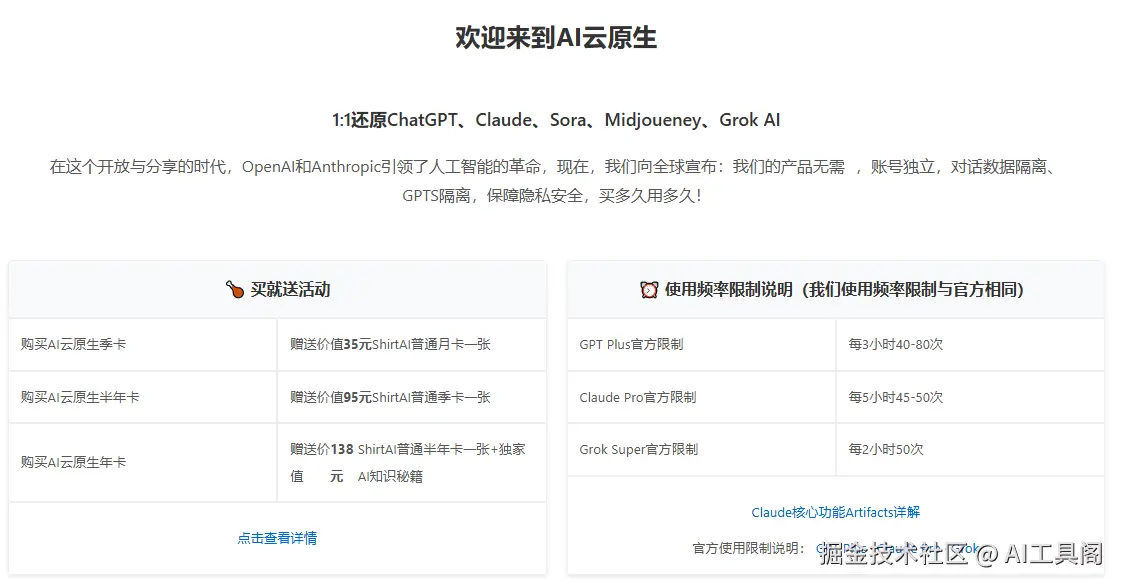This screenshot has height=586, width=1122.
Task: Click the alarm clock icon beside 使用频率限制说明
Action: pyautogui.click(x=649, y=290)
